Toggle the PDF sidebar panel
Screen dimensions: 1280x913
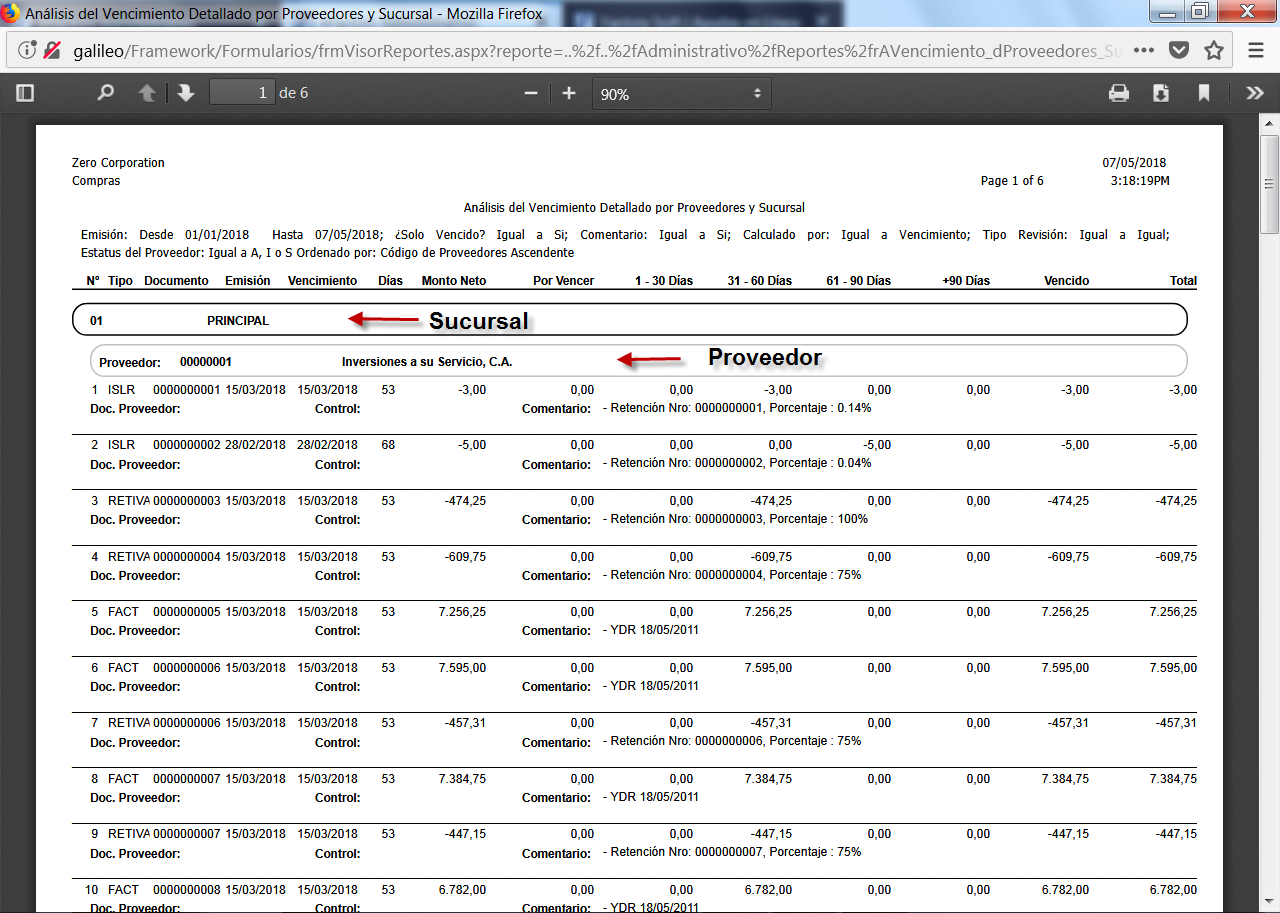[25, 93]
